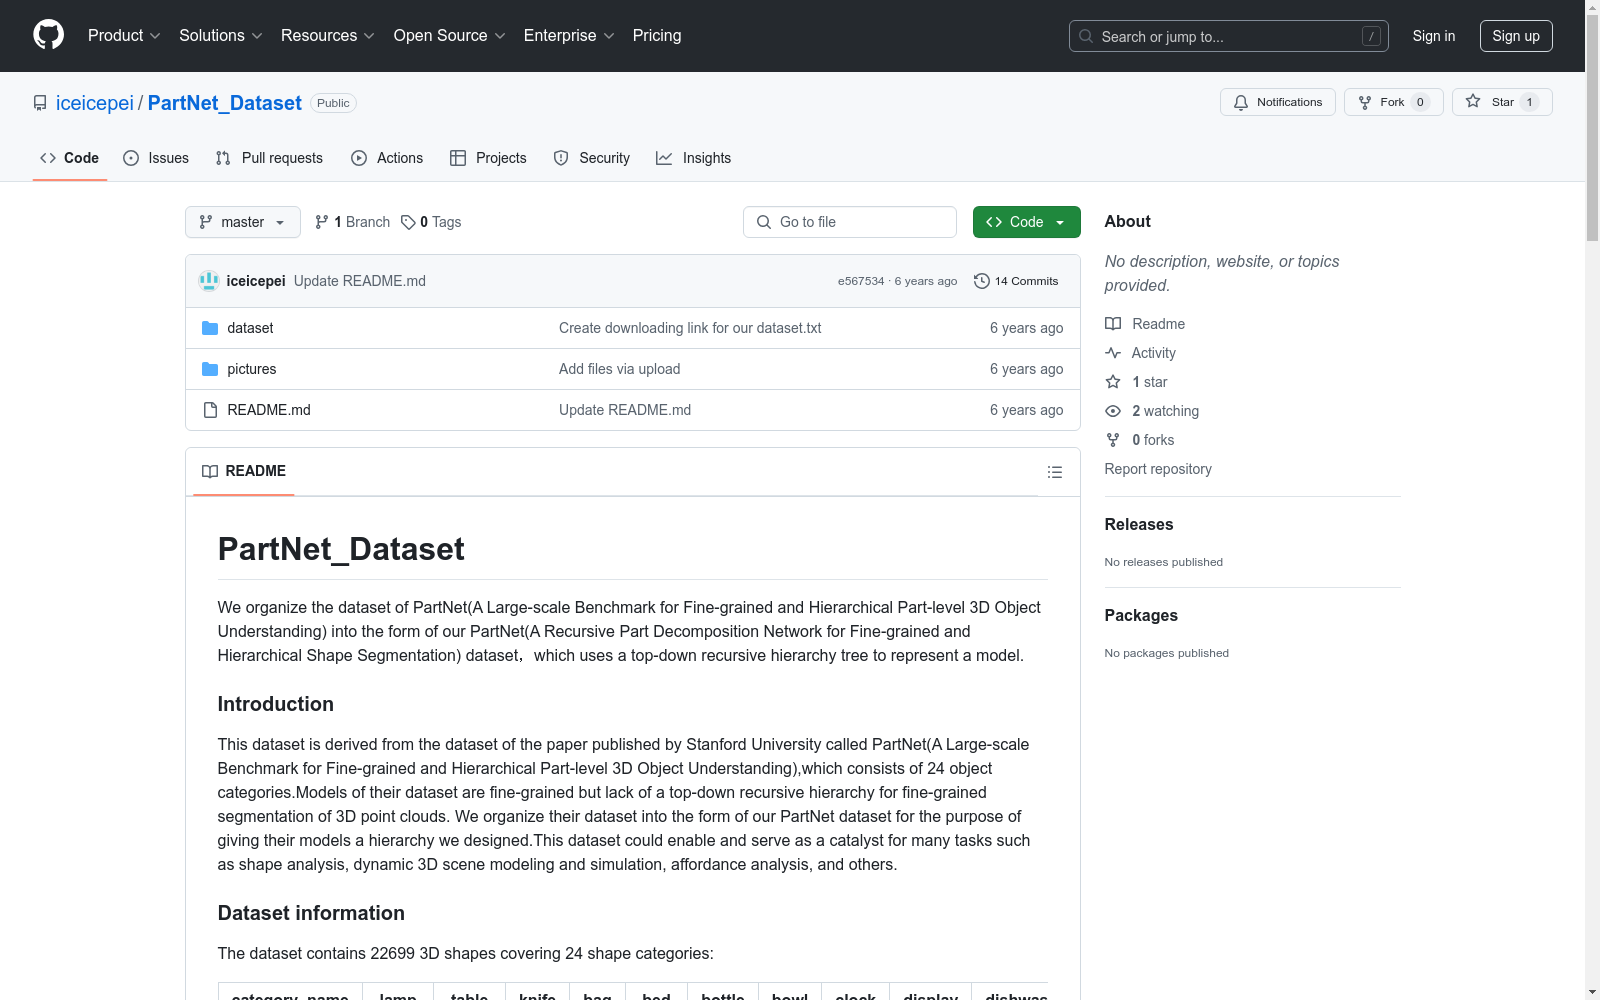The image size is (1600, 1000).
Task: Open the dataset folder
Action: click(250, 328)
